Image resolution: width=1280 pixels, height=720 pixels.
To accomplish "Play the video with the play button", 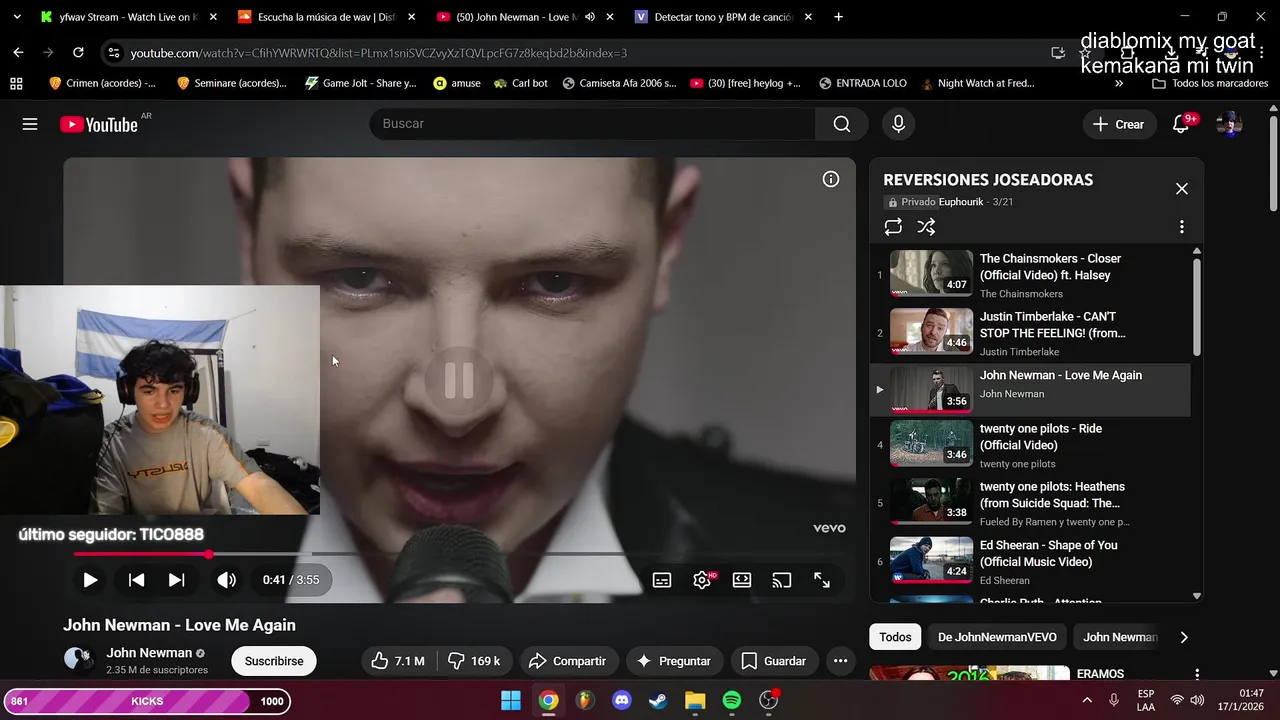I will click(90, 580).
